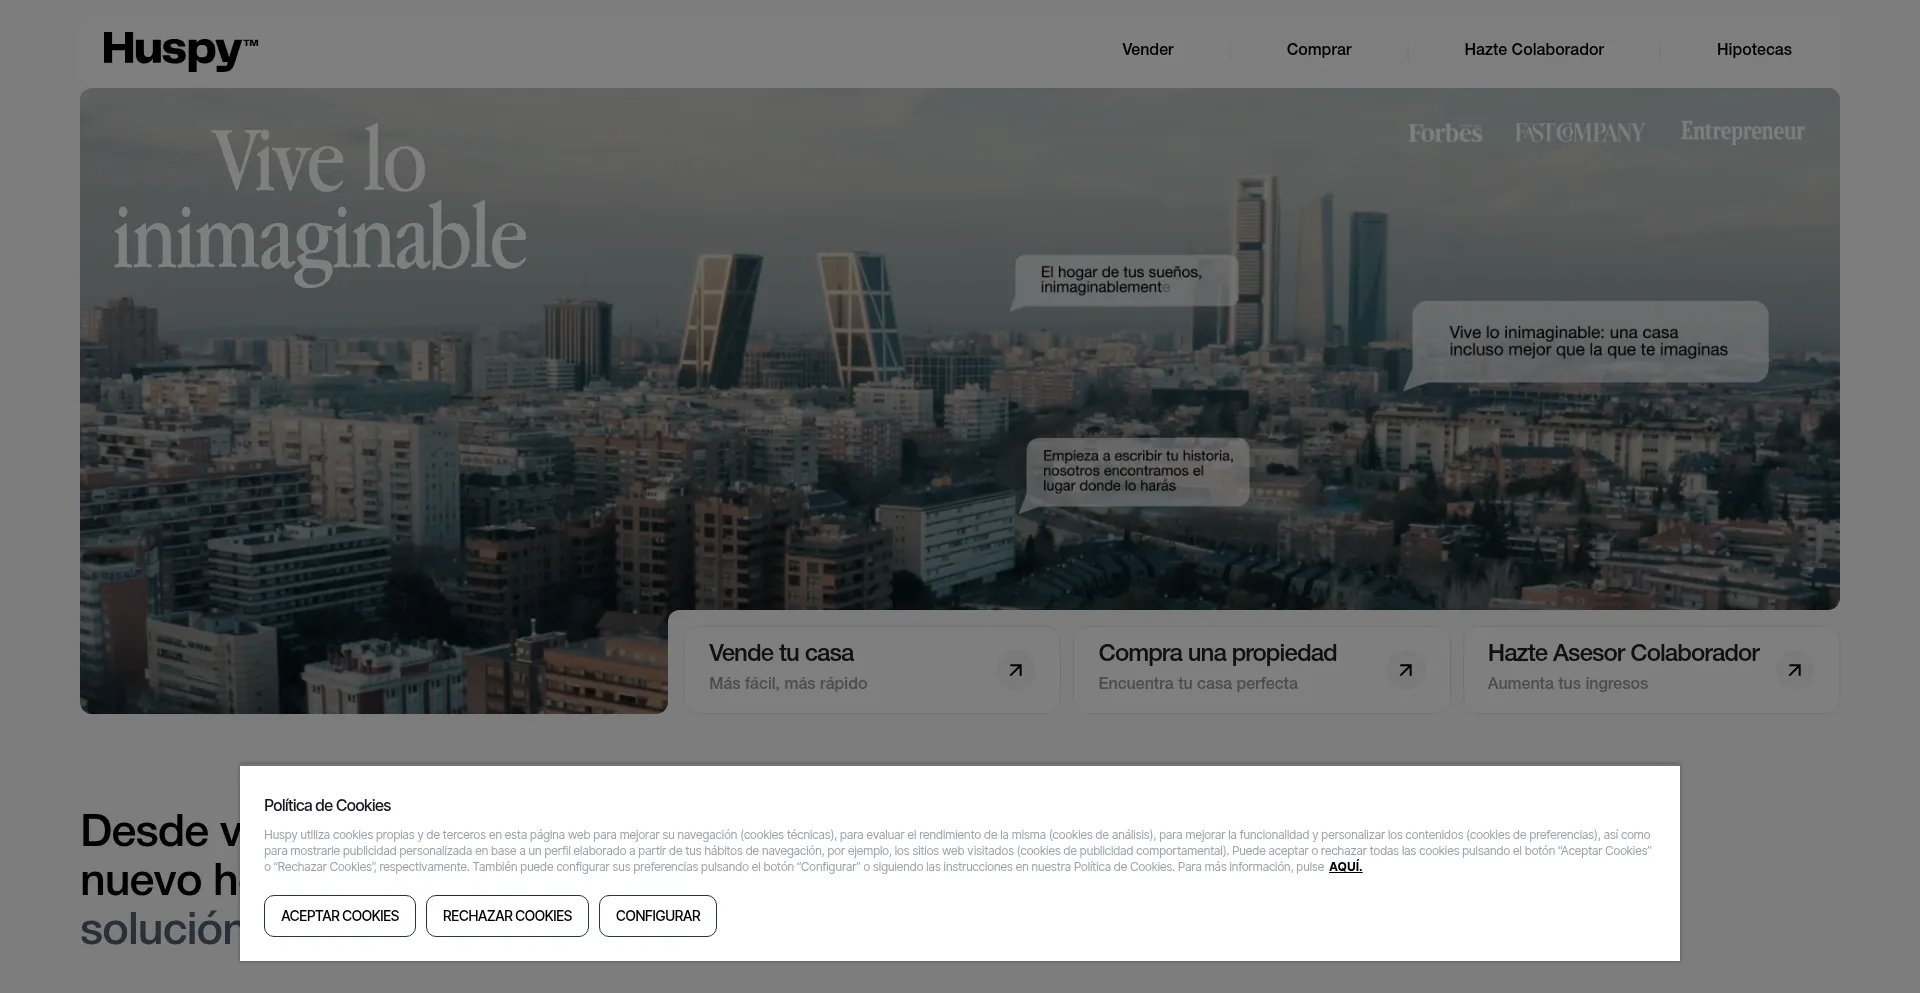Open the Comprar menu item

click(1318, 50)
